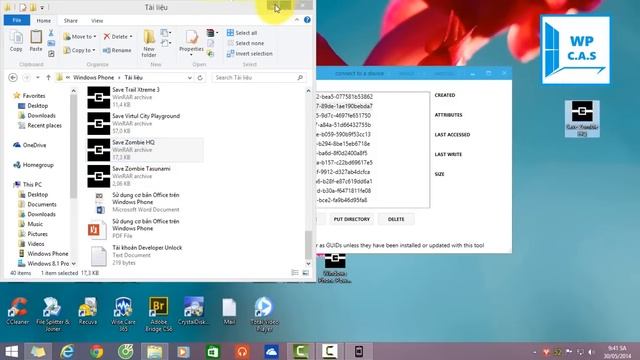Screen dimensions: 640x360
Task: Open Google Chrome from the taskbar
Action: coord(96,351)
